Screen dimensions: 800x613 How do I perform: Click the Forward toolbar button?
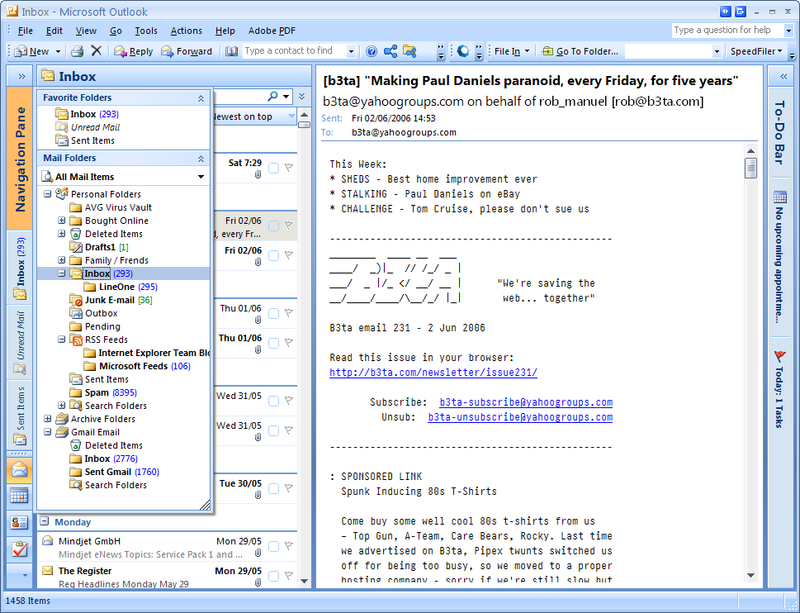tap(187, 51)
